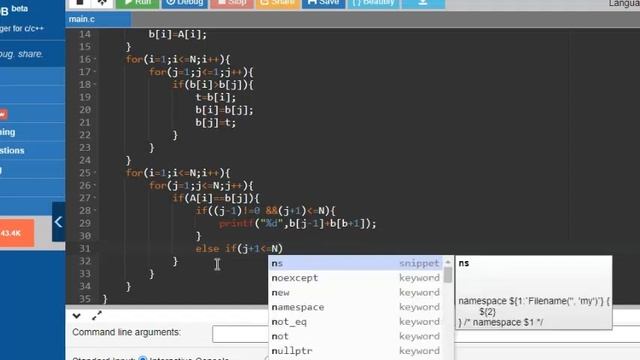The width and height of the screenshot is (640, 360).
Task: Click the Save button in the toolbar
Action: point(324,3)
